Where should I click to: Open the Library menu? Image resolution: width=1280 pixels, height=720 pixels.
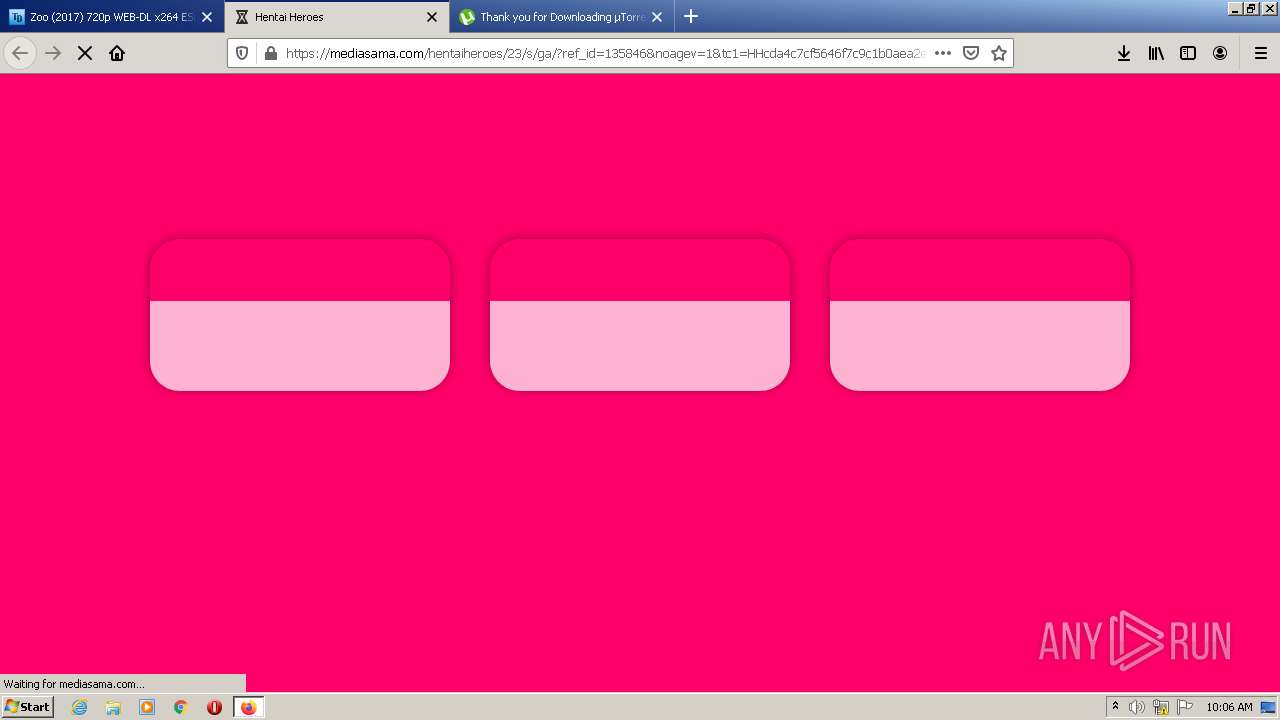1156,53
